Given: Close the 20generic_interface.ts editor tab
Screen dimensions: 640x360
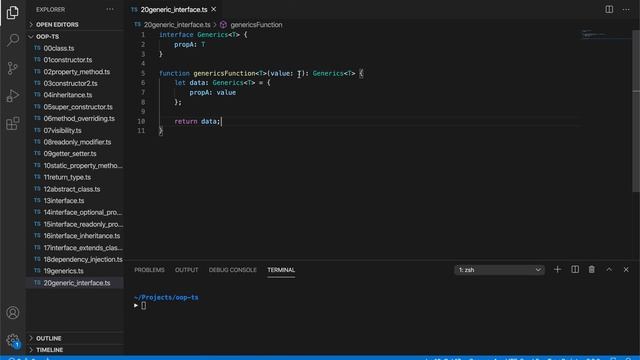Looking at the screenshot, I should pos(213,9).
